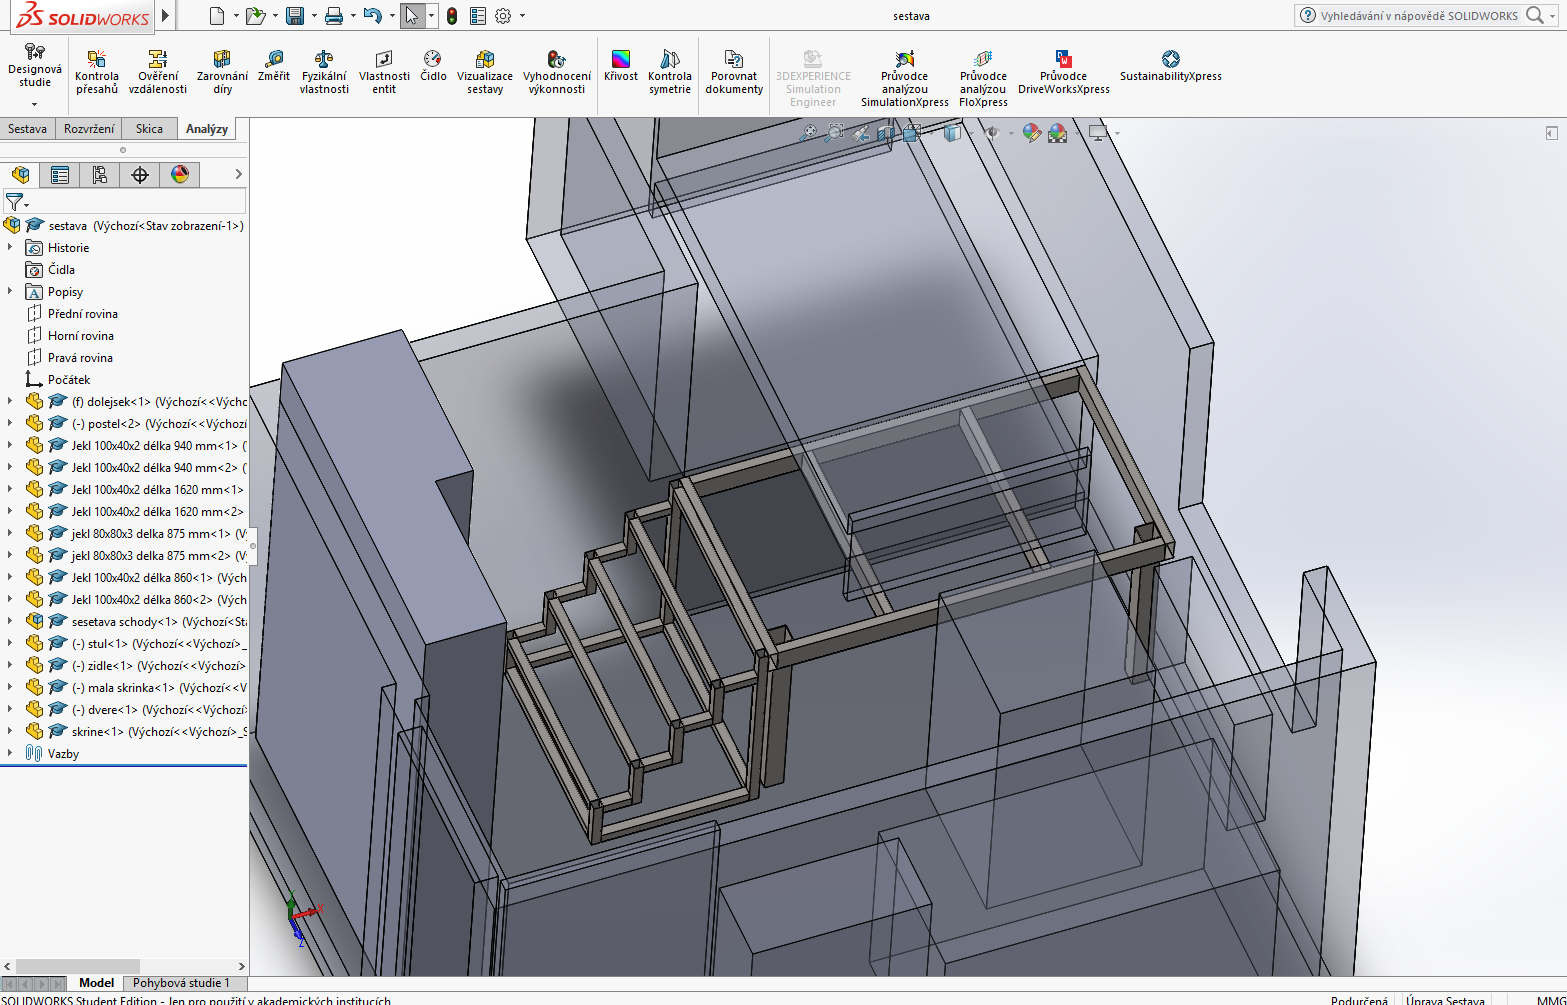The image size is (1567, 1005).
Task: Click the SOLIDWORKS help search field
Action: [x=1418, y=16]
